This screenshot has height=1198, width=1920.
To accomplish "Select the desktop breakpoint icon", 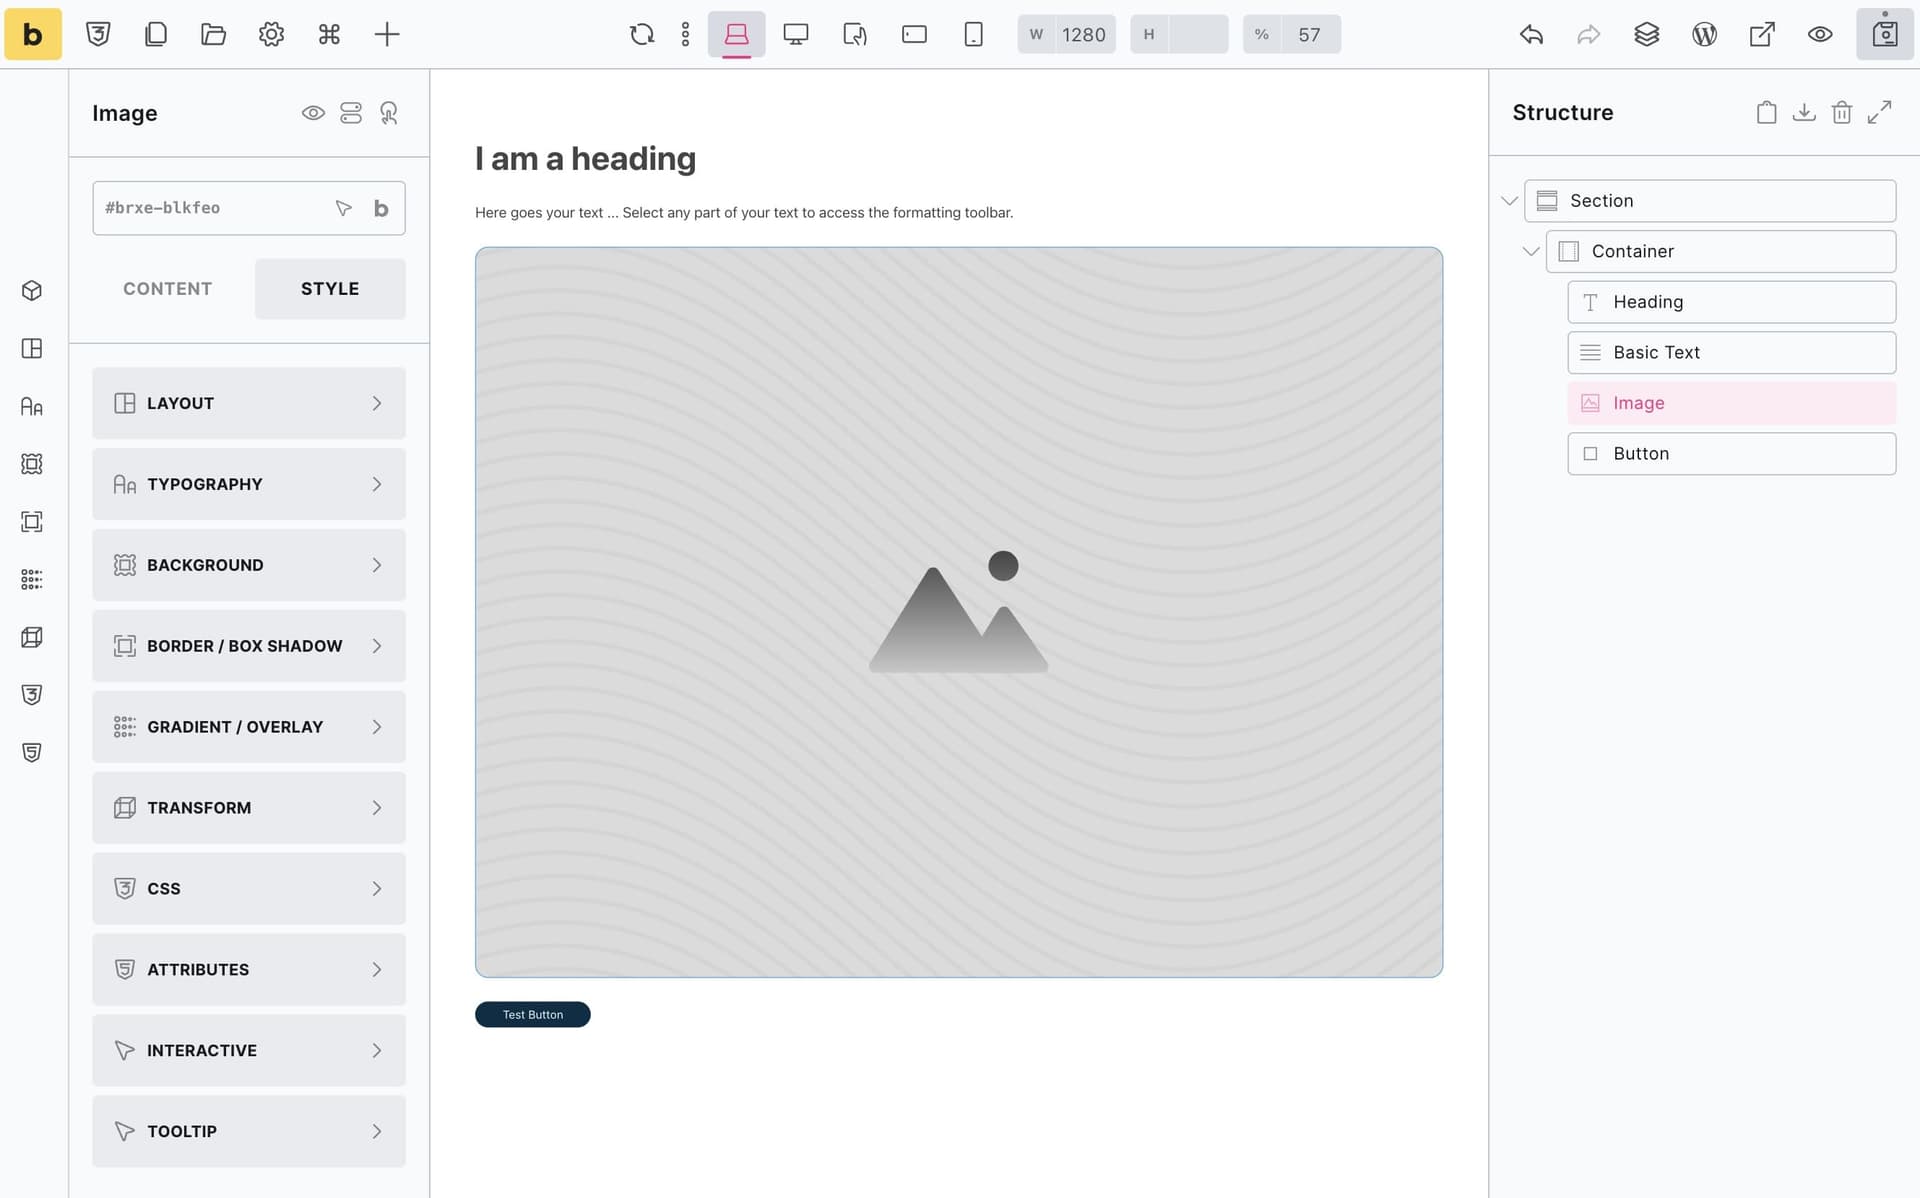I will tap(796, 34).
